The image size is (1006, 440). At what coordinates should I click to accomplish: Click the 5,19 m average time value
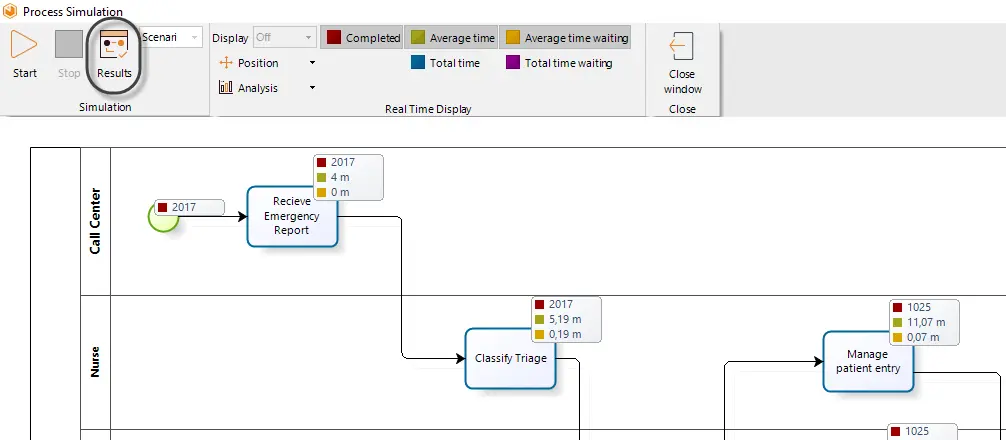(565, 319)
